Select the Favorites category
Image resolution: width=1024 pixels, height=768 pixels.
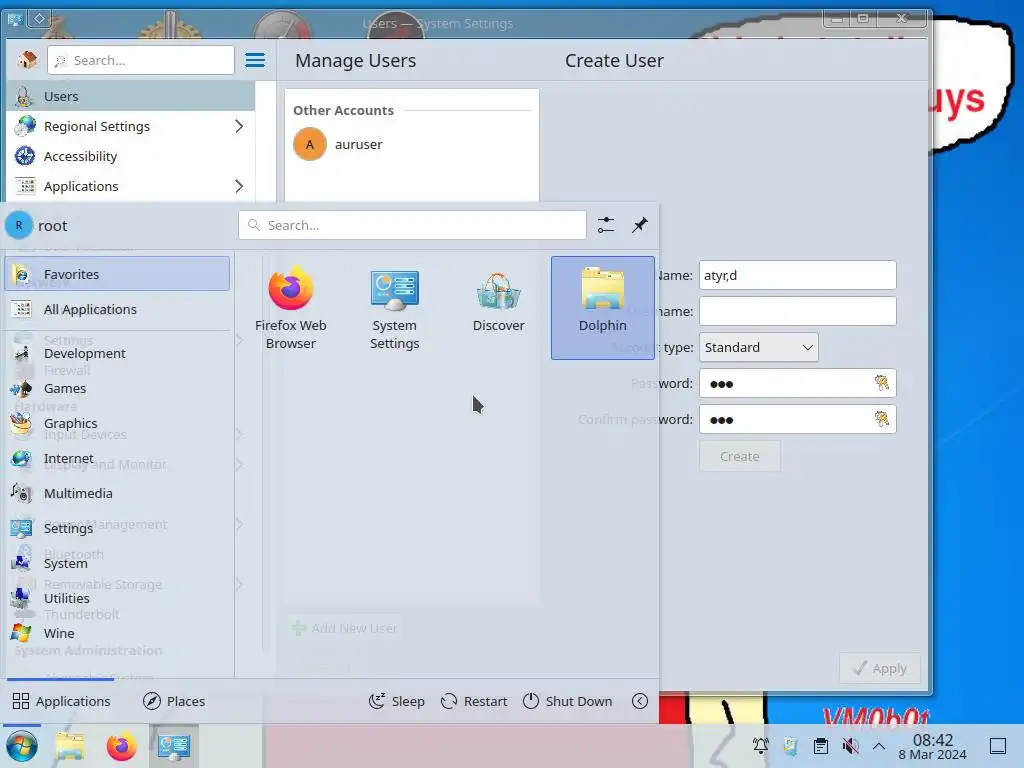tap(118, 274)
